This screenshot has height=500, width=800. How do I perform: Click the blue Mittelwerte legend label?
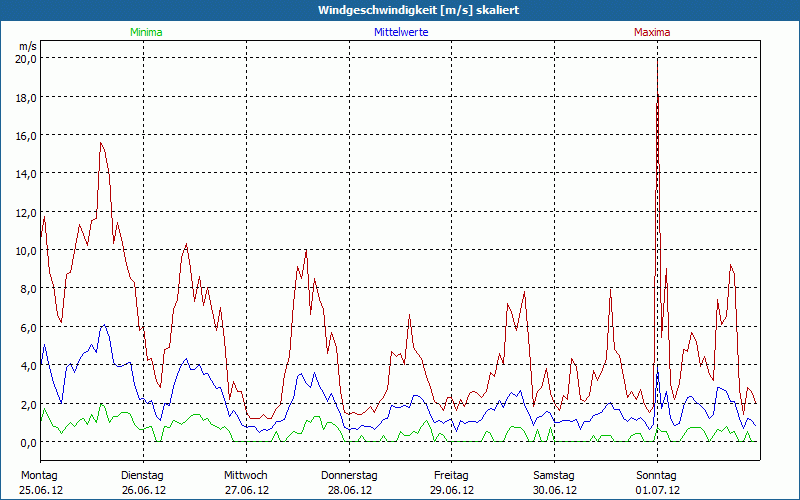(401, 32)
